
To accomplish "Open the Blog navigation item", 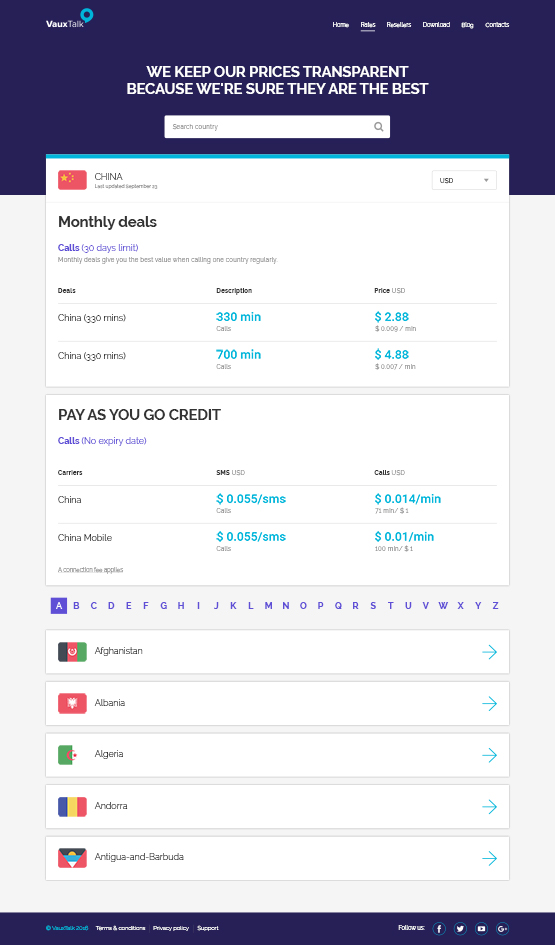I will 468,25.
